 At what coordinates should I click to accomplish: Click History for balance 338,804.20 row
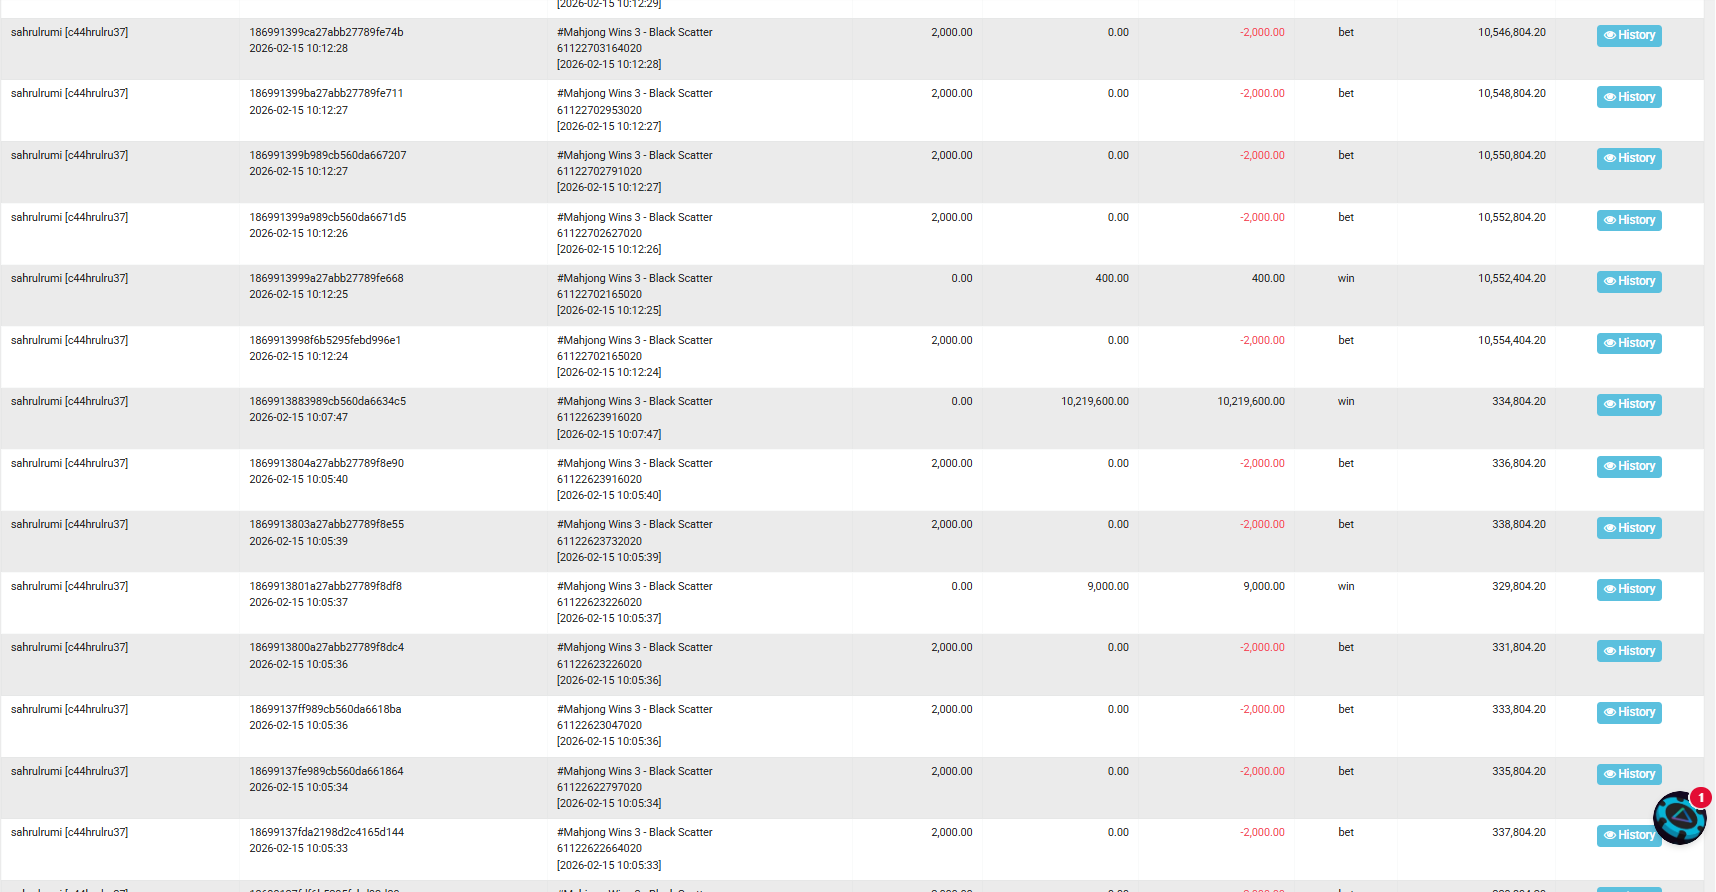pos(1628,528)
